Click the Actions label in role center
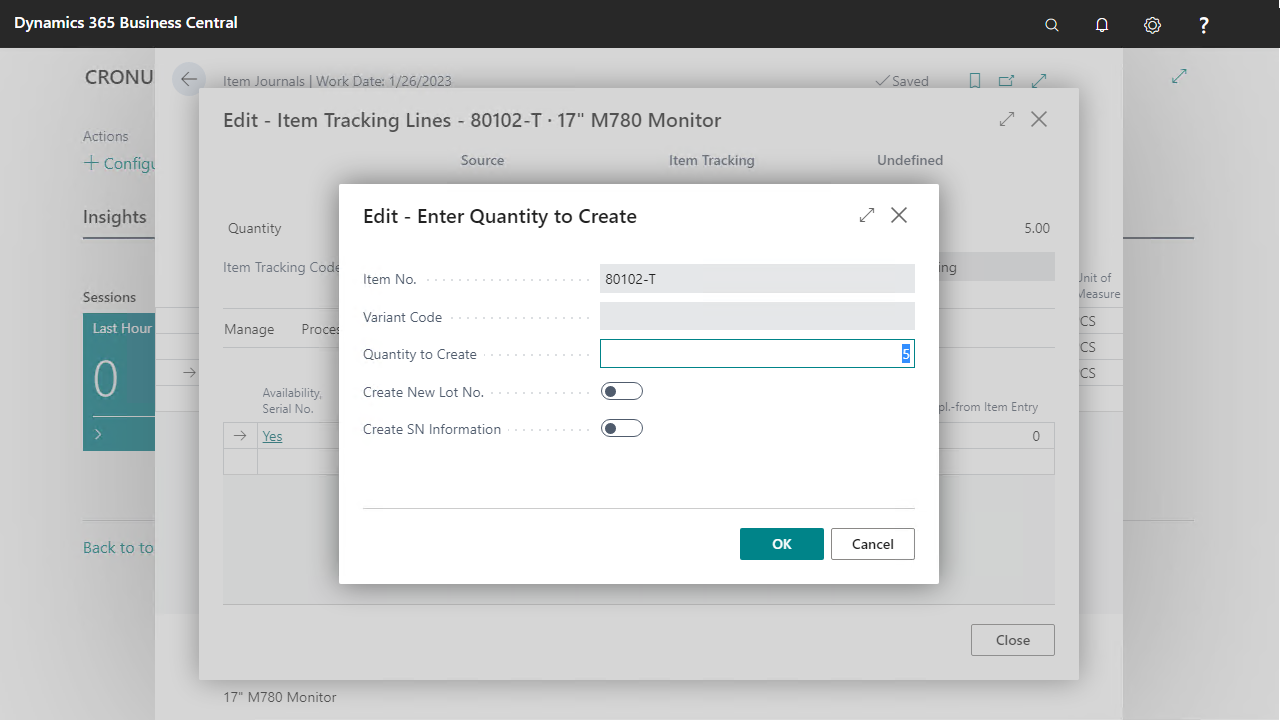1280x720 pixels. coord(106,136)
